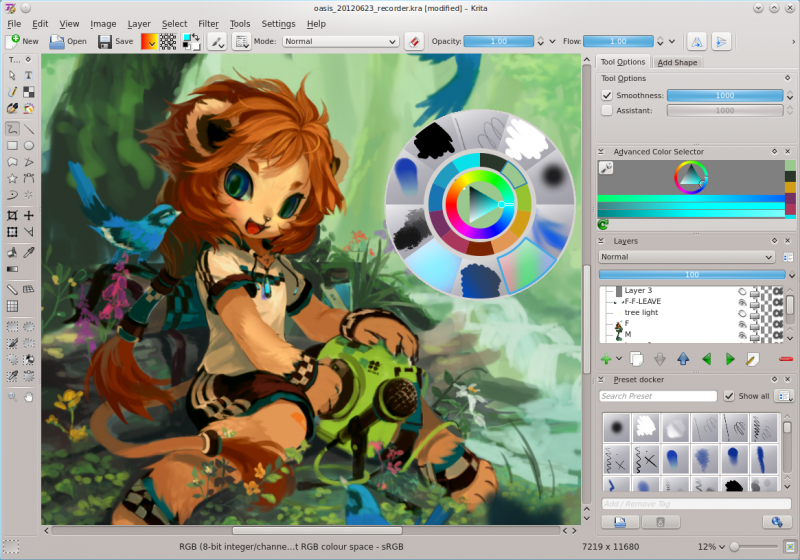The width and height of the screenshot is (800, 560).
Task: Select the straight Line tool
Action: (29, 129)
